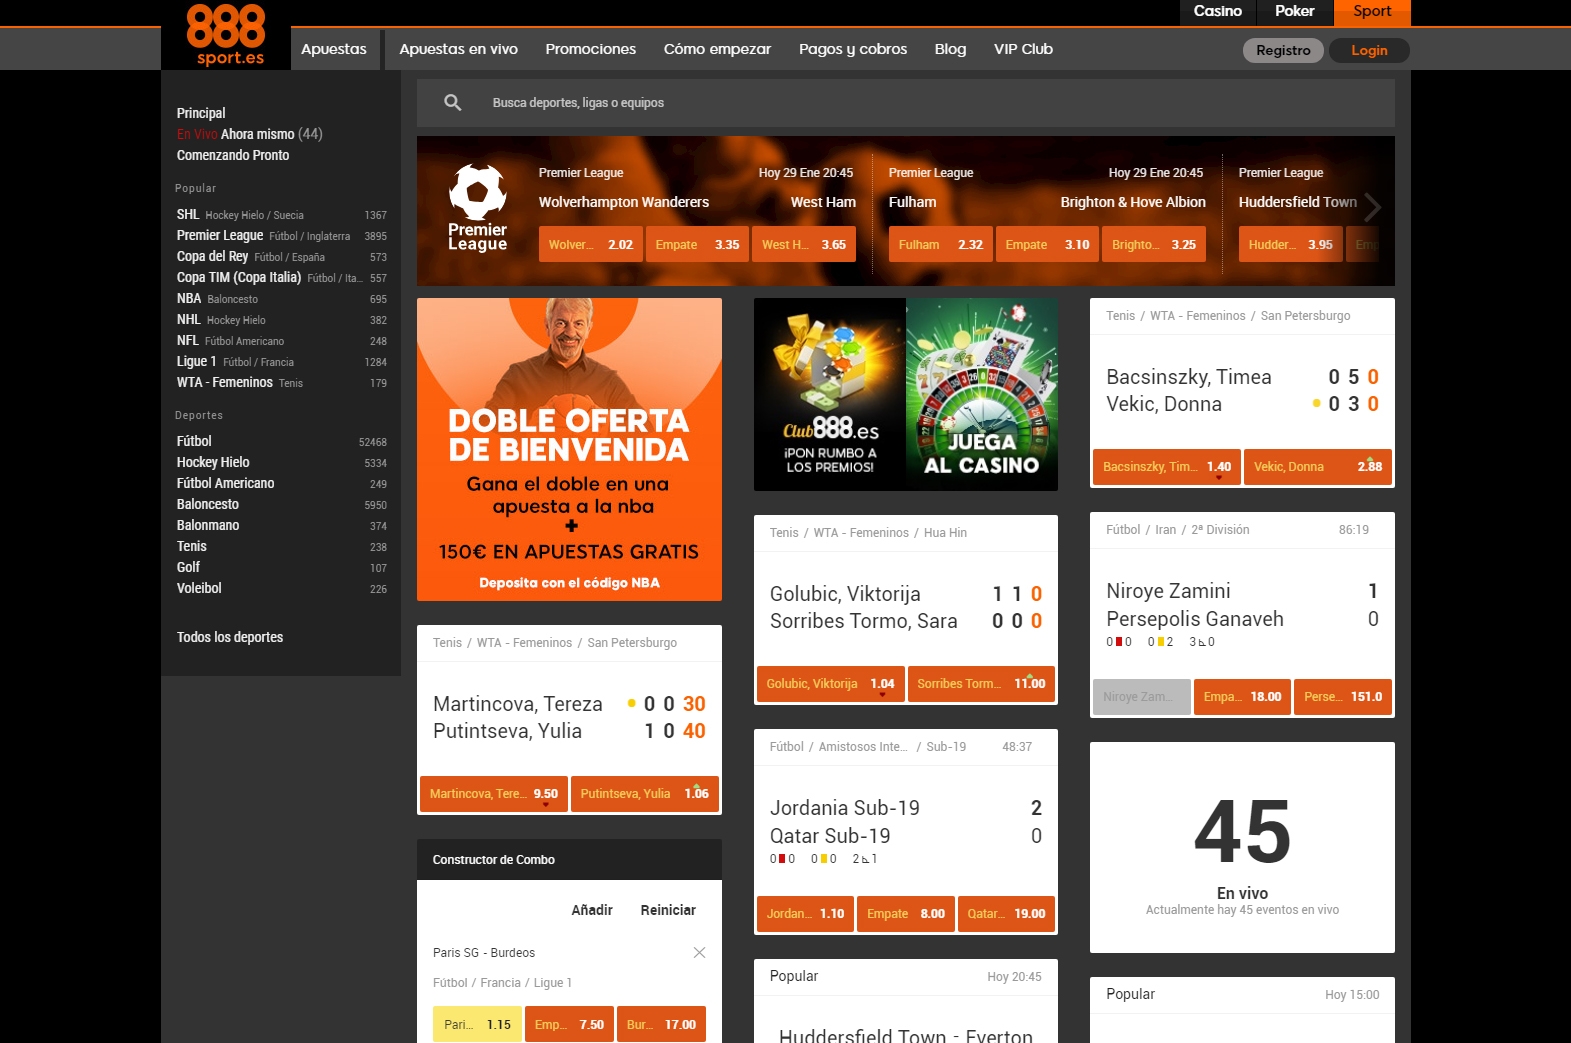Open Comenzando Pronto events
Viewport: 1571px width, 1043px height.
(233, 155)
